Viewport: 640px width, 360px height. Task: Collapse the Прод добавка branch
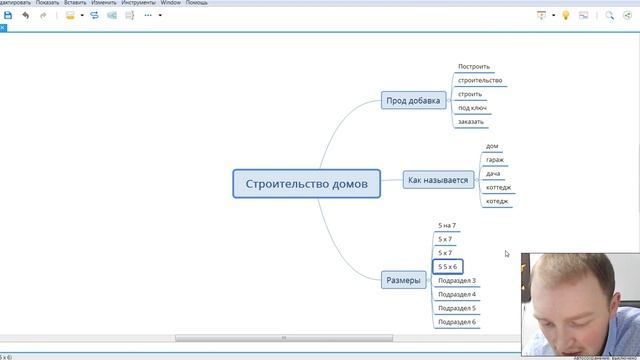pos(449,100)
